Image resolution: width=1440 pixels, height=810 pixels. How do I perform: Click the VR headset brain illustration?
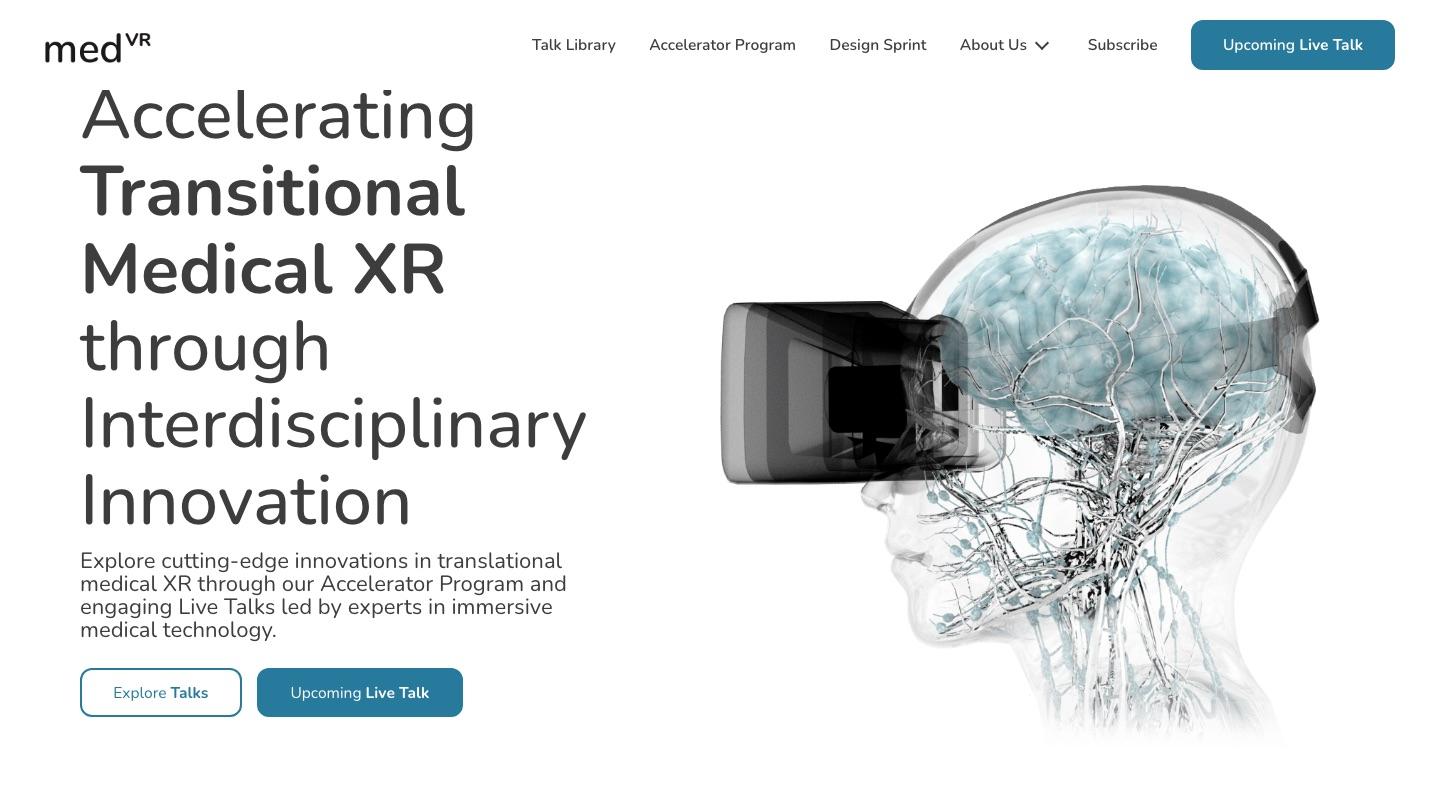1020,465
